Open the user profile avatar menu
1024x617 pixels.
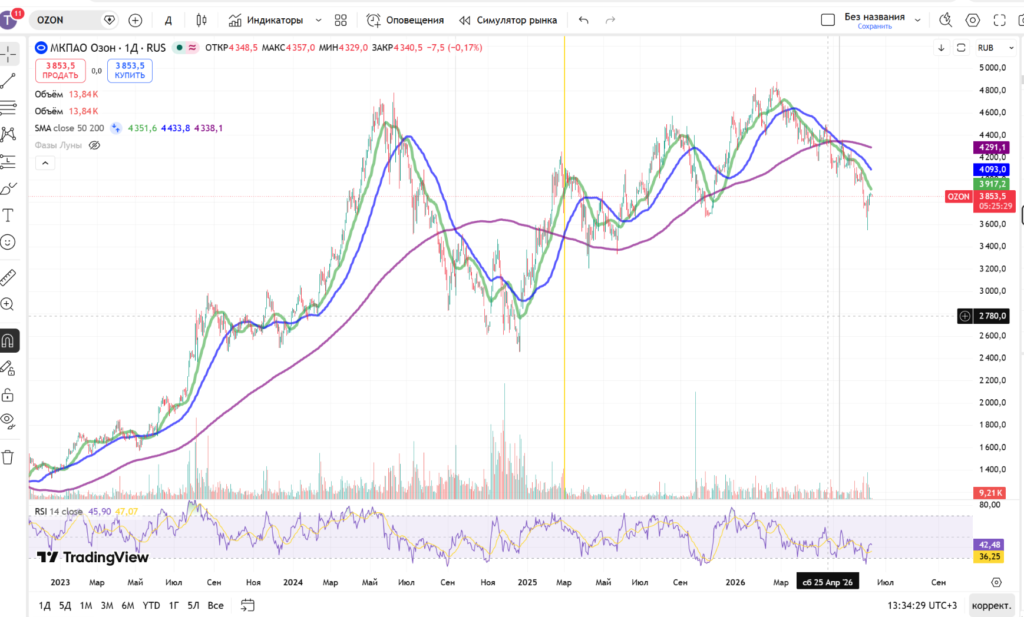[x=8, y=19]
